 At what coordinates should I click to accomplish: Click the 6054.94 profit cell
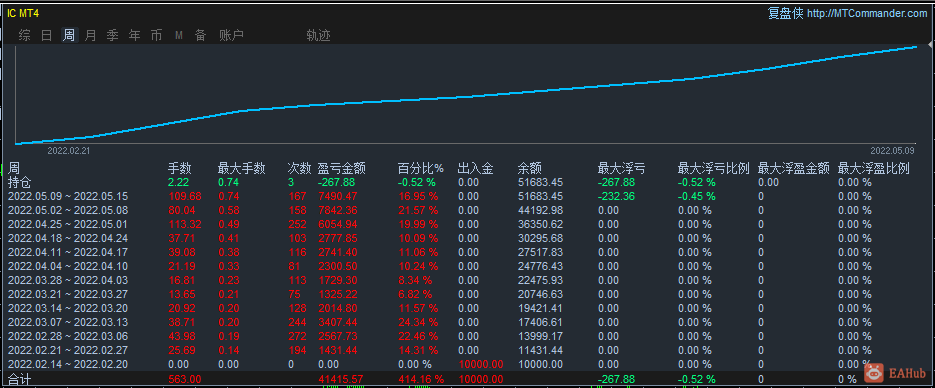click(338, 224)
